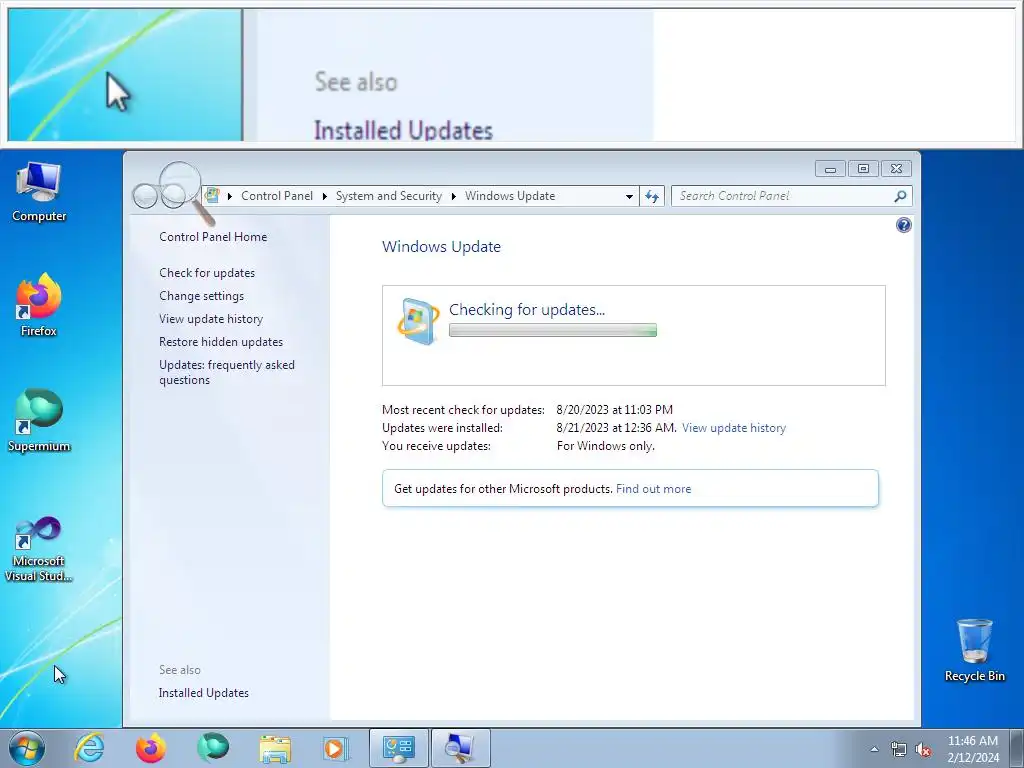Open the muted volume tray icon
Viewport: 1024px width, 768px height.
(923, 749)
